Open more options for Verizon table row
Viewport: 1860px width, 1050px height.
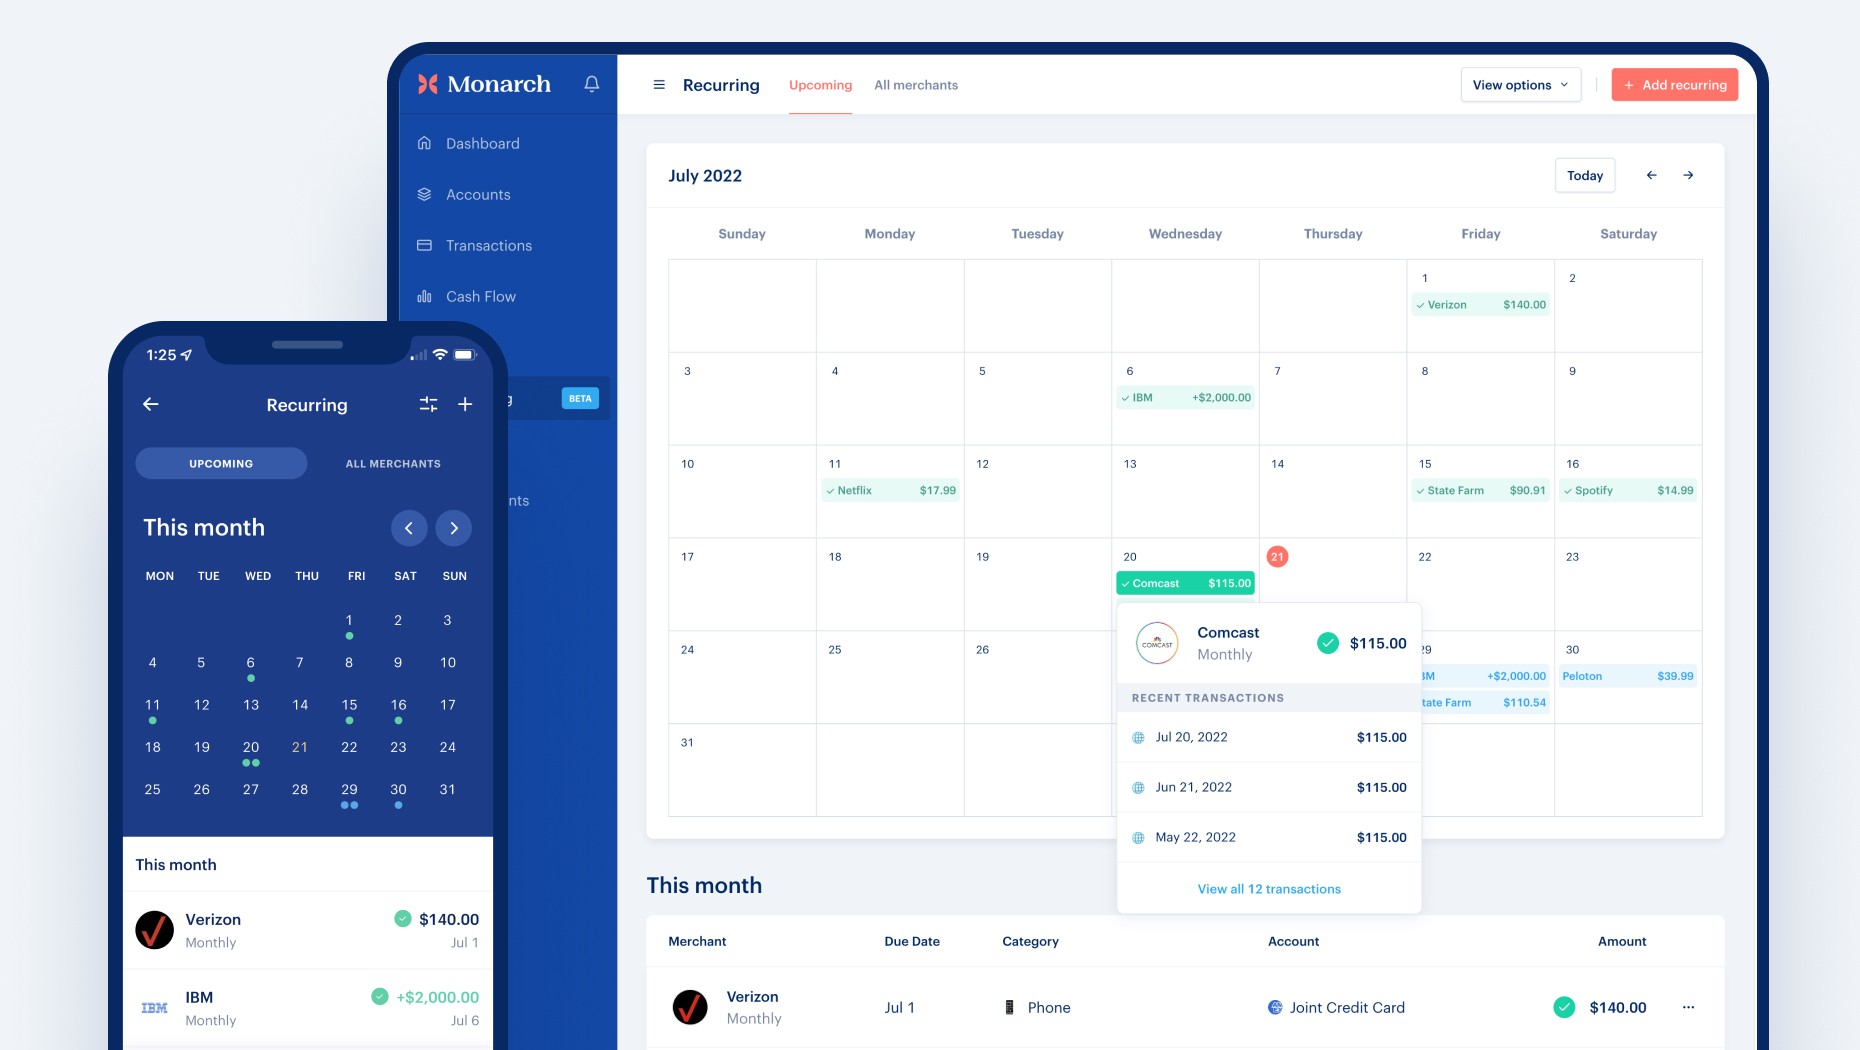[x=1688, y=1007]
